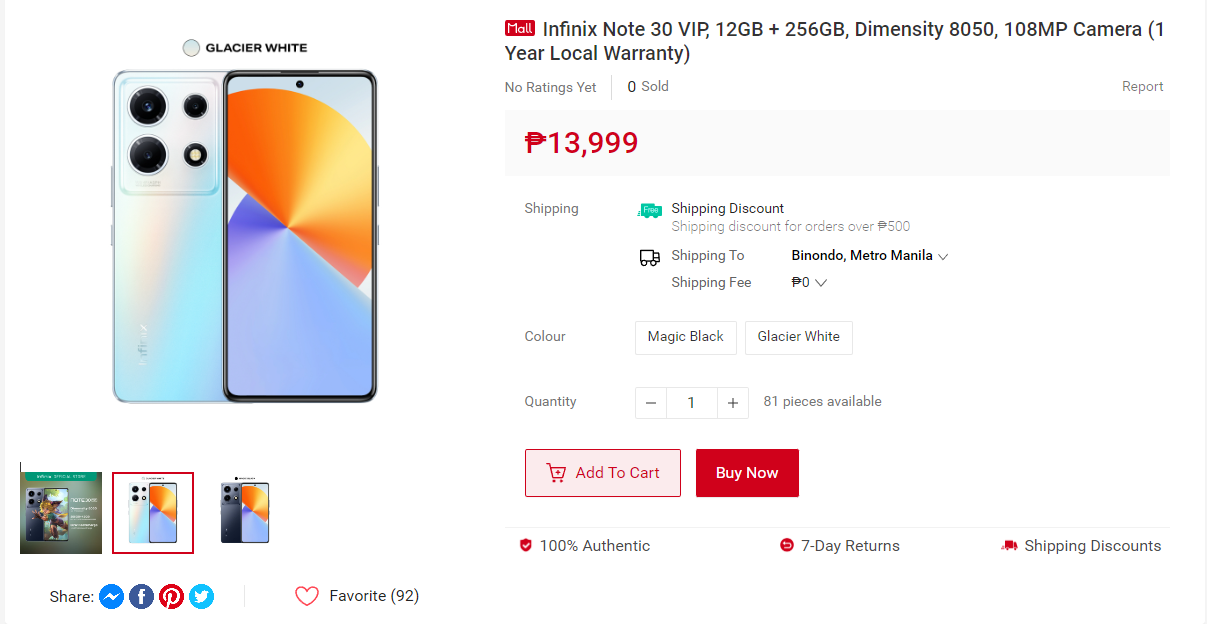The image size is (1207, 624).
Task: Click the 7-Day Returns icon
Action: click(x=787, y=546)
